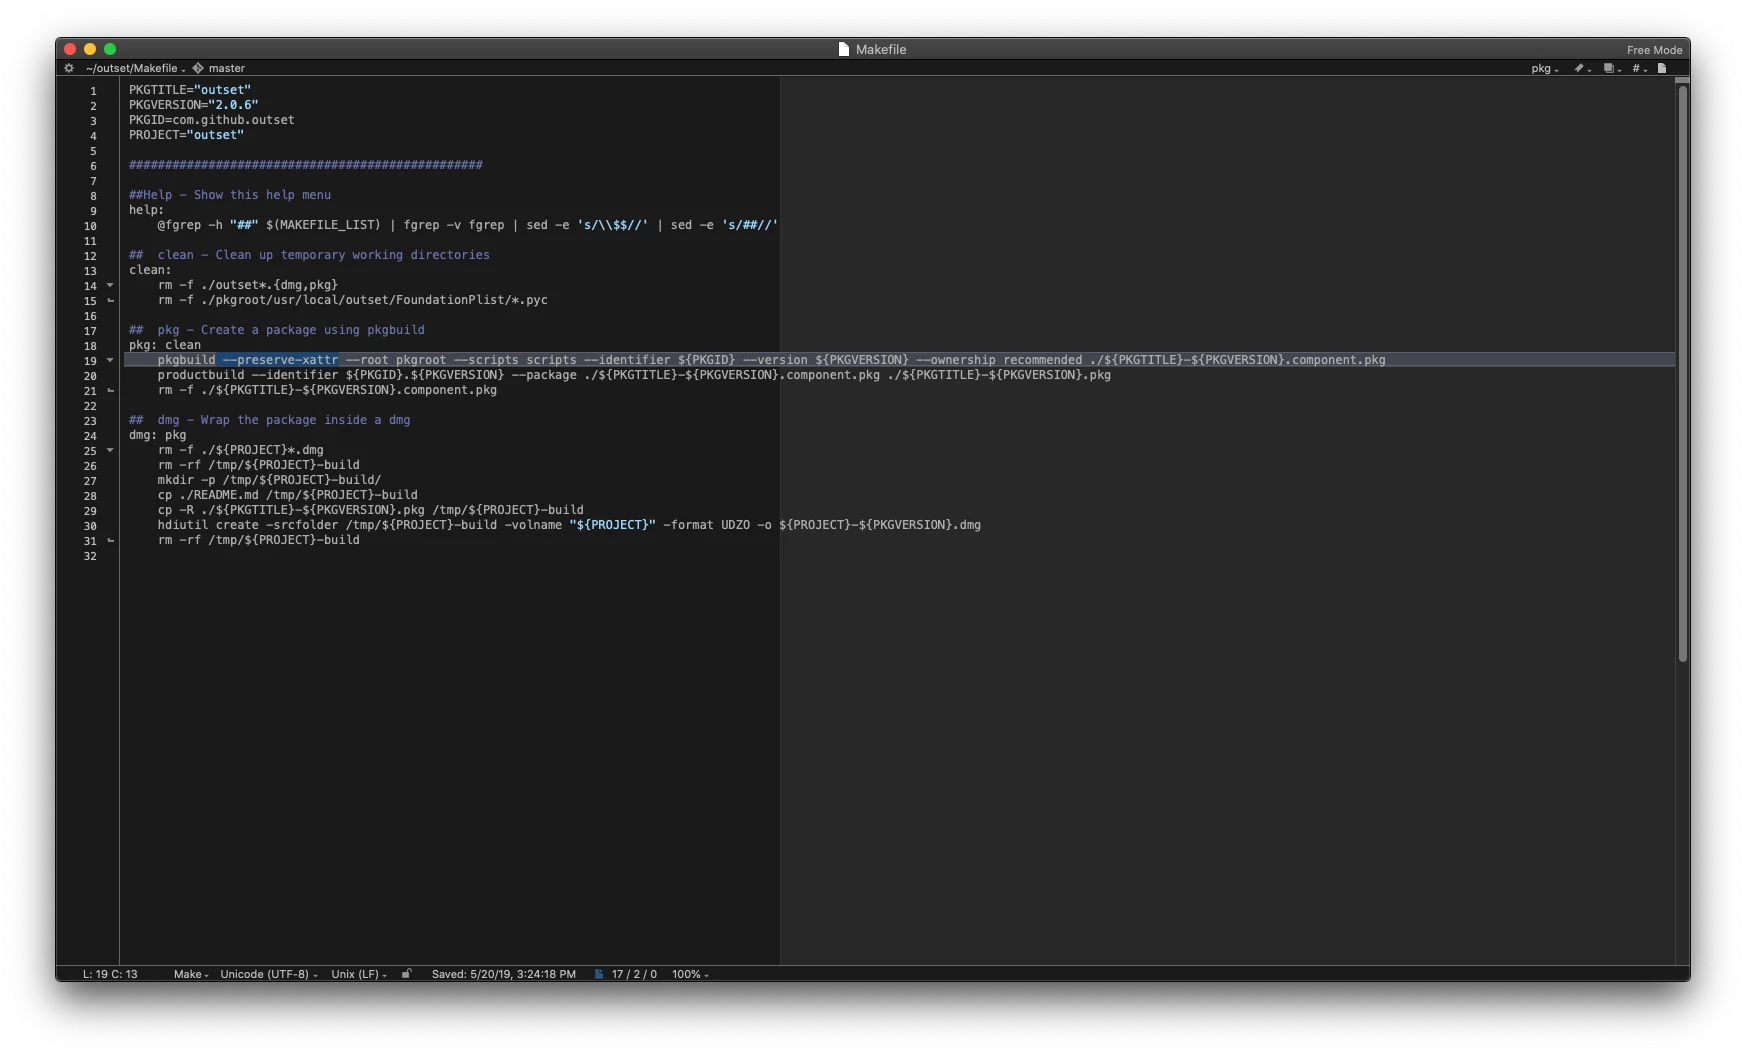Open the counterparts stacked-files menu
Viewport: 1746px width, 1055px height.
1611,68
